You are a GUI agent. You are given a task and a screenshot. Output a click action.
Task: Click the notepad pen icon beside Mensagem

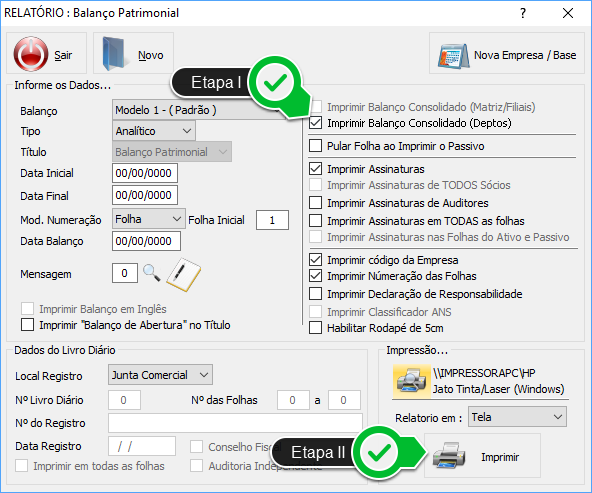[183, 274]
